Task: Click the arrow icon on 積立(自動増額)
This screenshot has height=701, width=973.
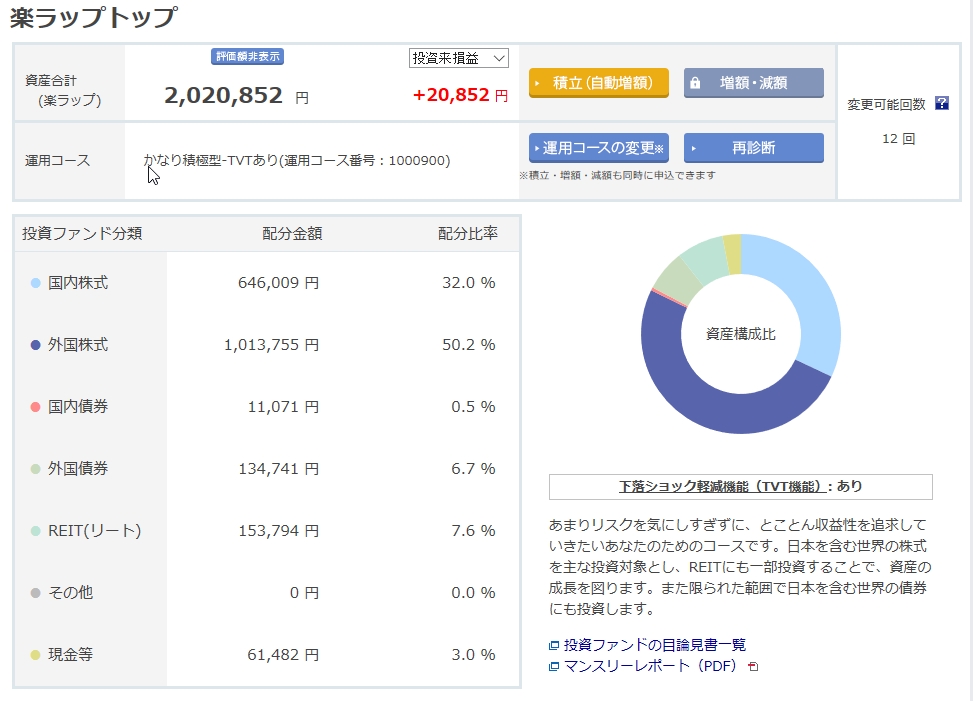Action: click(538, 83)
